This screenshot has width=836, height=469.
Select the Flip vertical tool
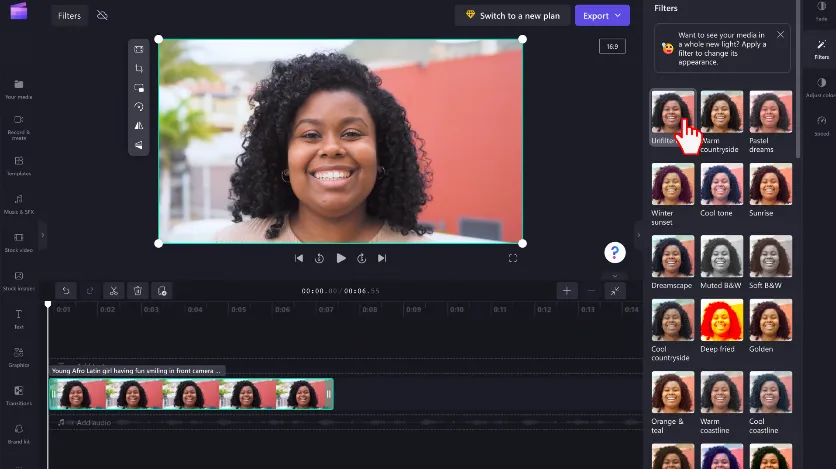[x=139, y=145]
